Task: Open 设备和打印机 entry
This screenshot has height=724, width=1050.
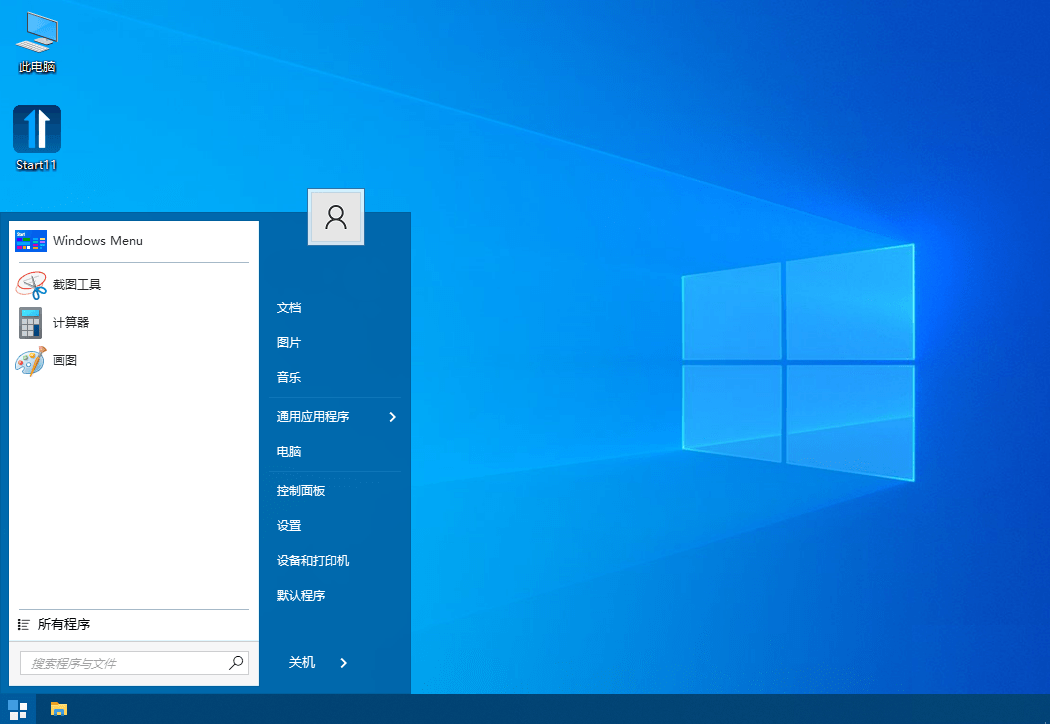Action: point(313,561)
